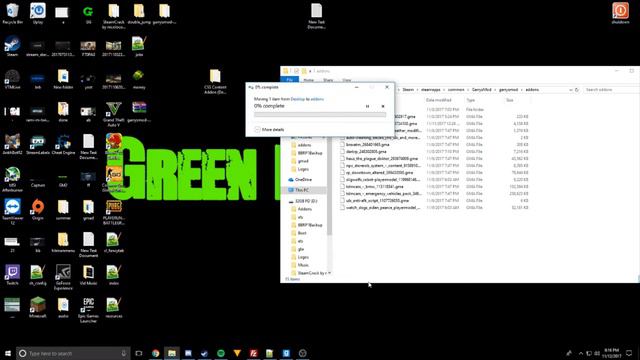Select OneDrive in navigation pane
Image resolution: width=640 pixels, height=360 pixels.
click(303, 180)
